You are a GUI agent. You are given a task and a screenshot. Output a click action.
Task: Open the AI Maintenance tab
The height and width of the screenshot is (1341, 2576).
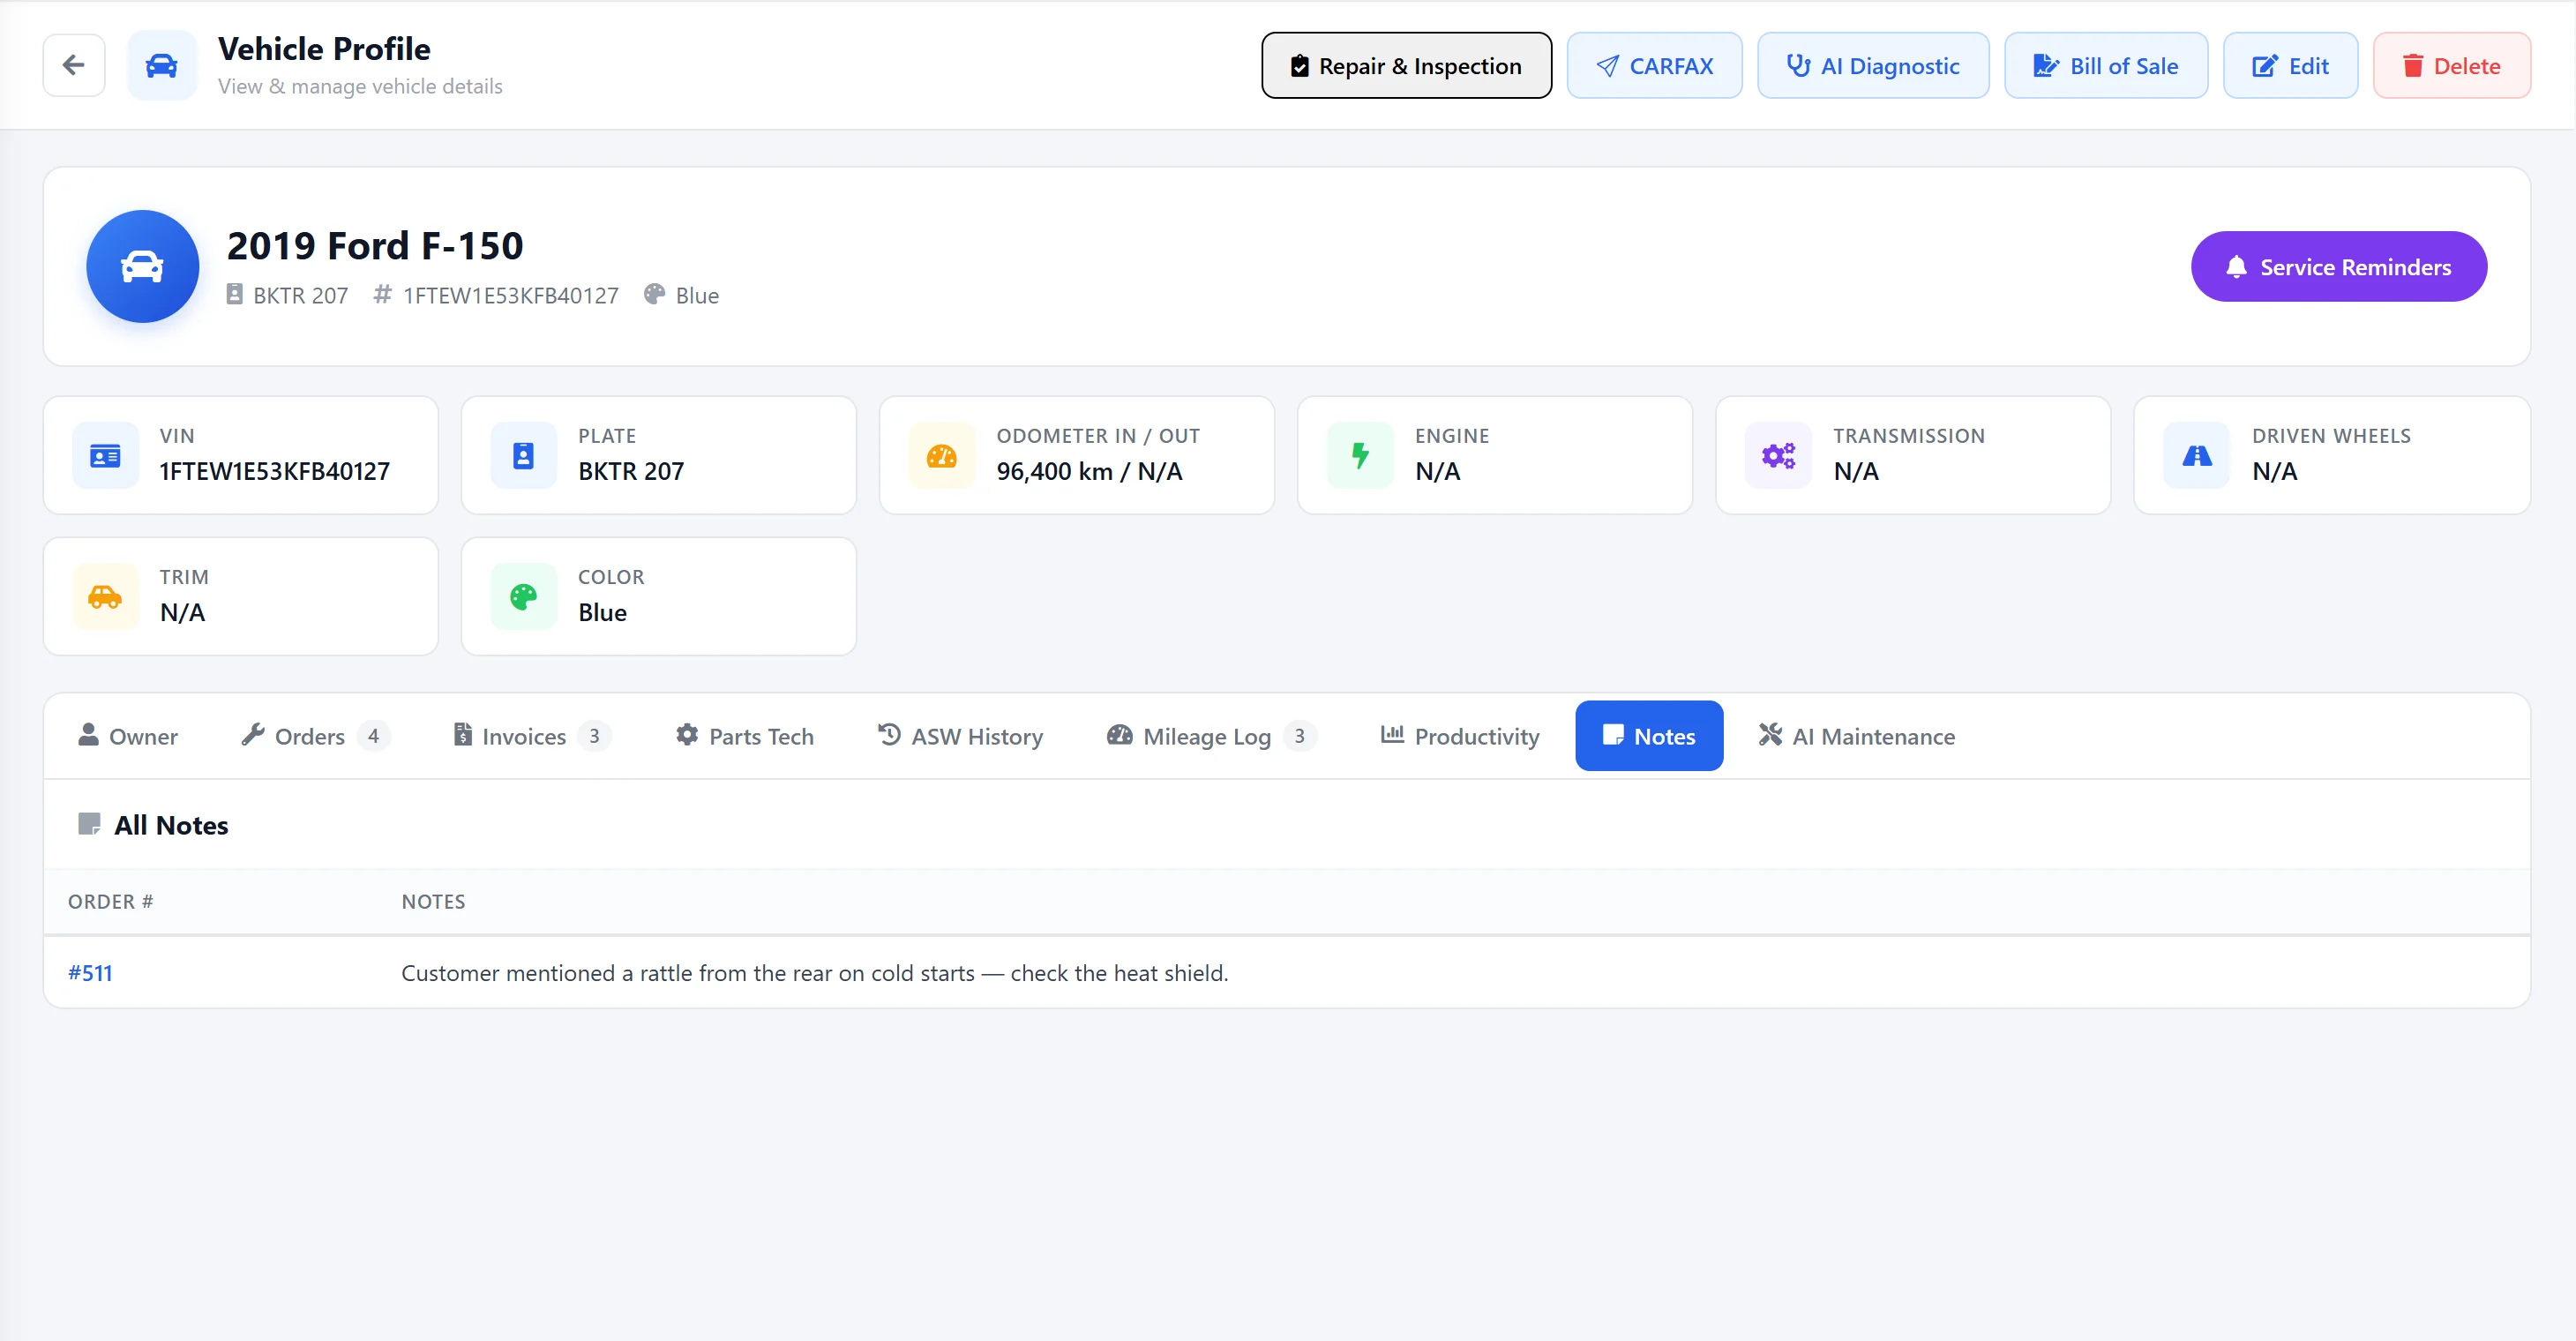coord(1857,736)
